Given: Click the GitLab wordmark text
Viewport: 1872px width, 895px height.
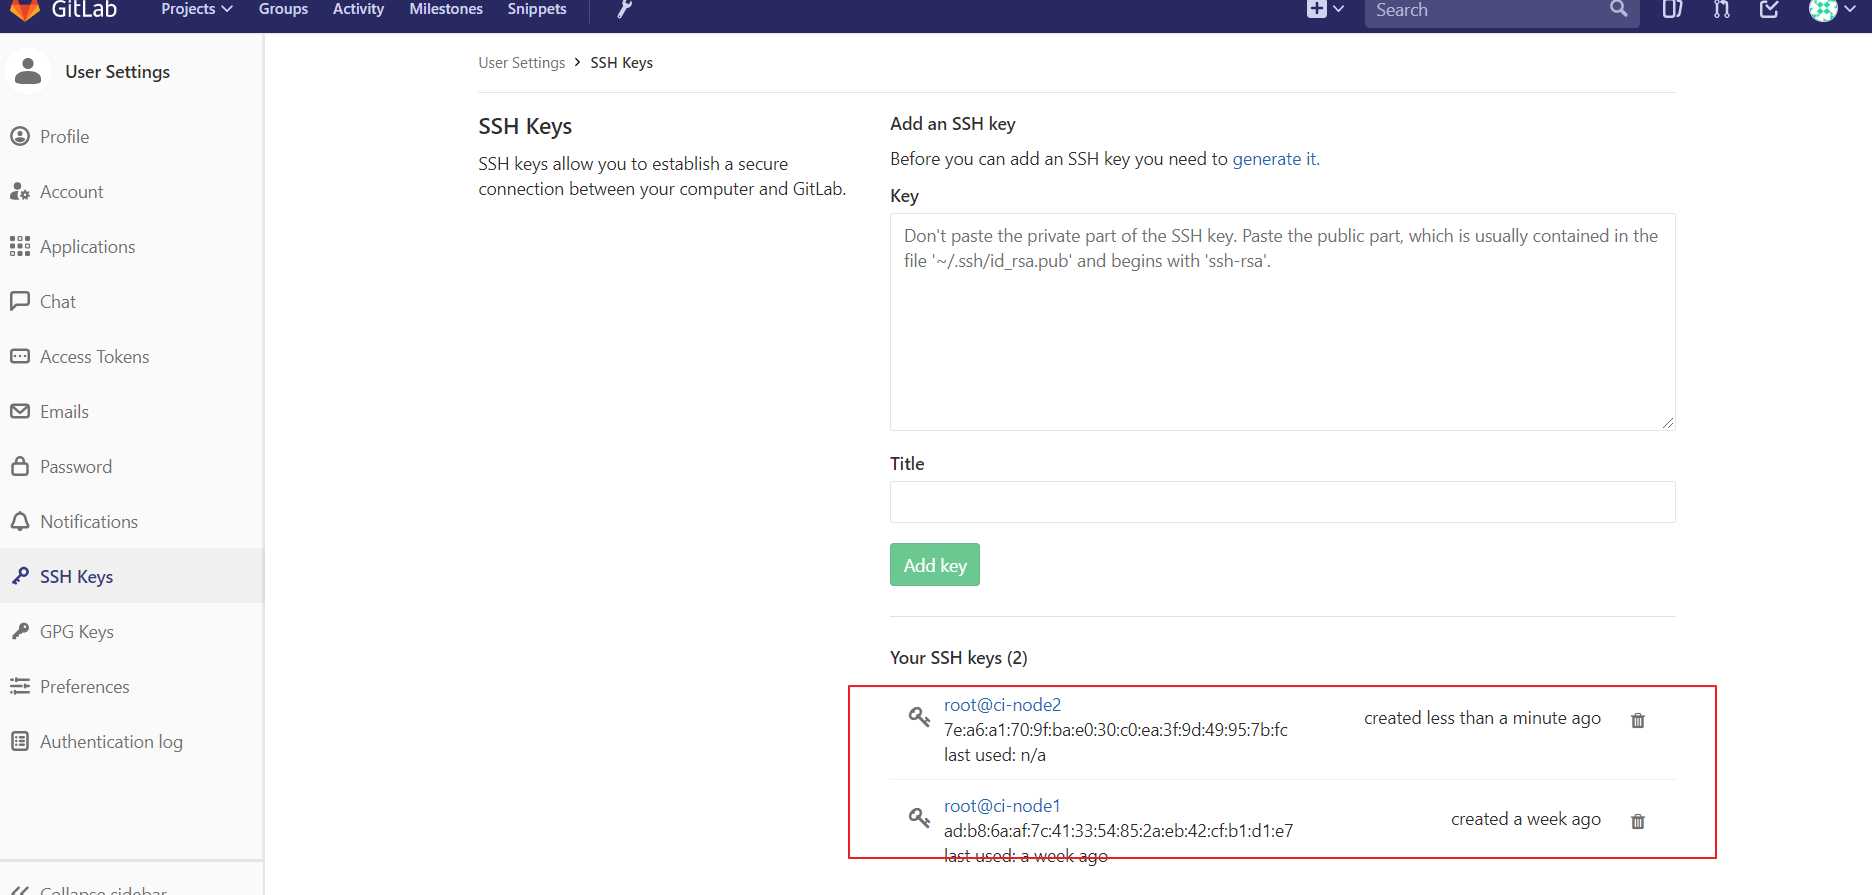Looking at the screenshot, I should click(84, 10).
